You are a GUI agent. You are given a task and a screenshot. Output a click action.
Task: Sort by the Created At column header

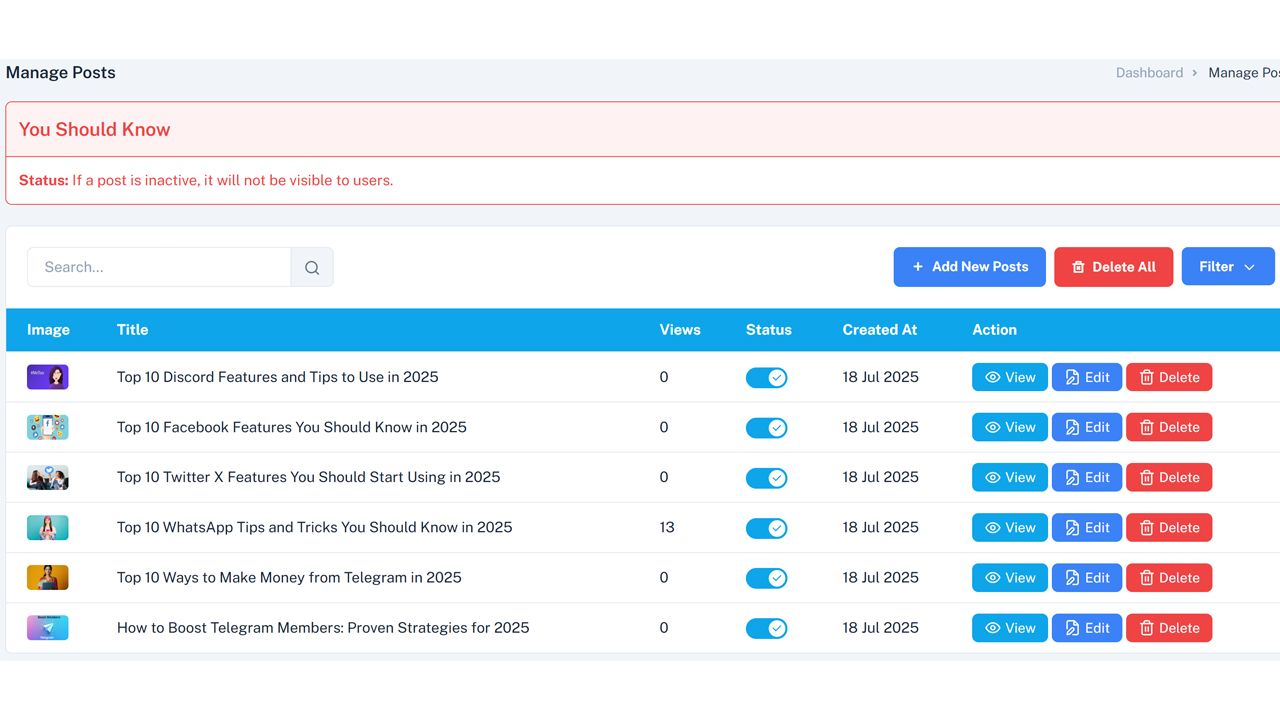click(879, 330)
